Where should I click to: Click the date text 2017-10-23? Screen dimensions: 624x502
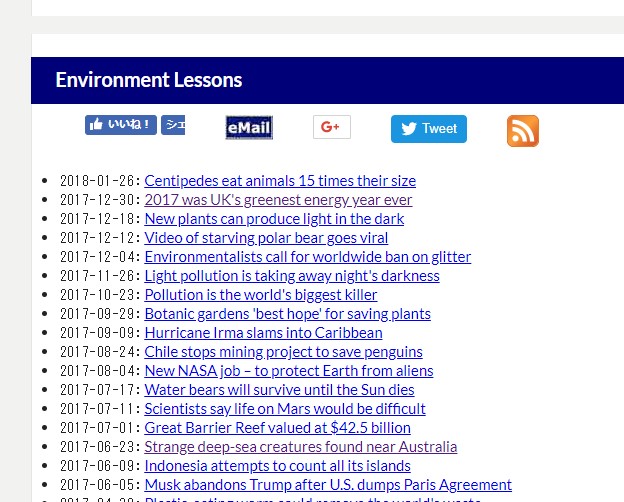97,295
